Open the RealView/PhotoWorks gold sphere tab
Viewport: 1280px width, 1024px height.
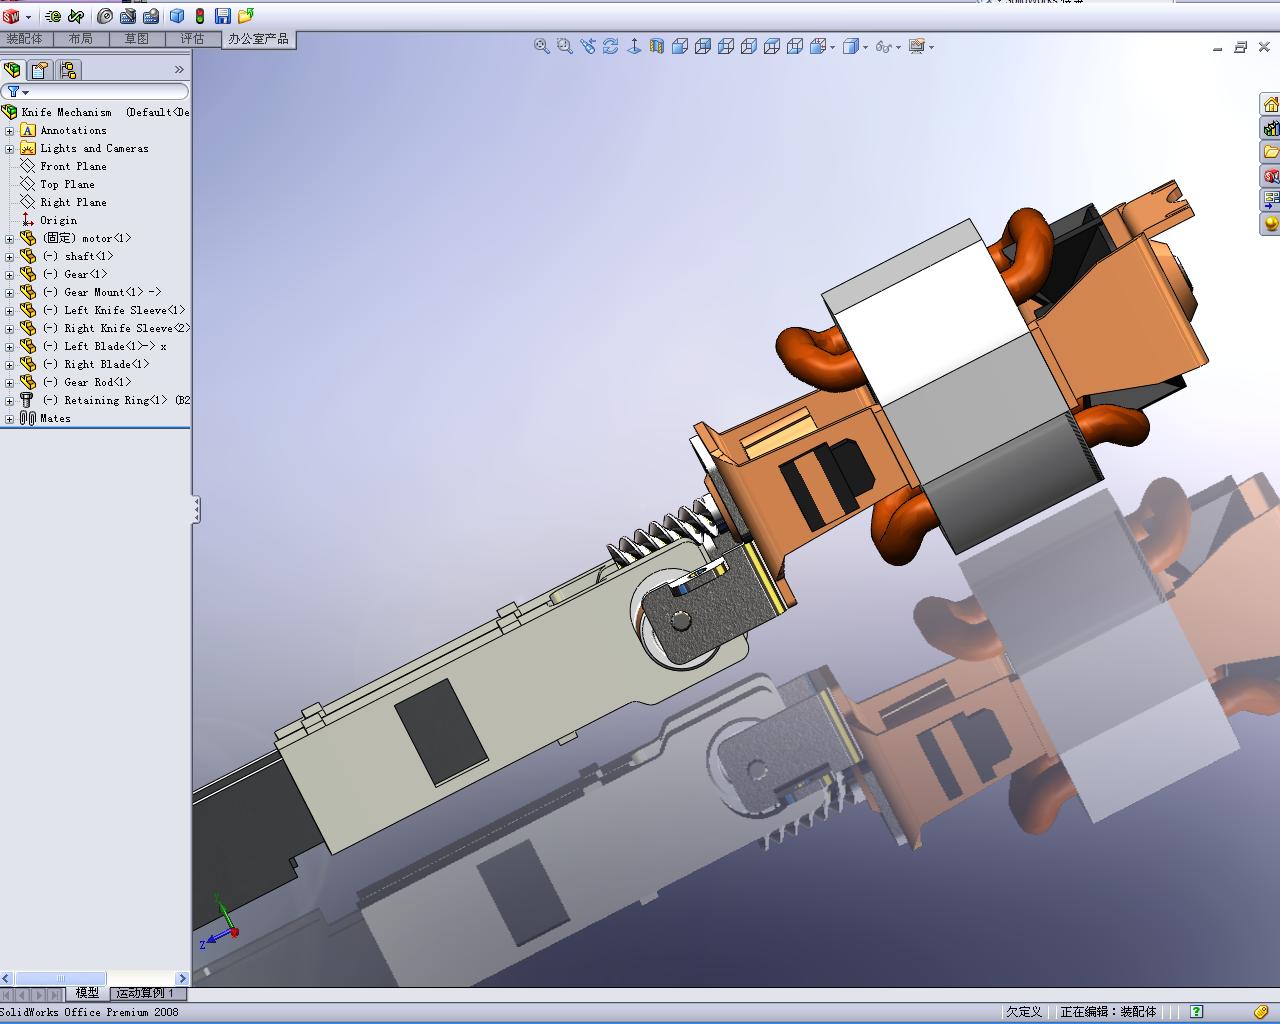pyautogui.click(x=1270, y=224)
